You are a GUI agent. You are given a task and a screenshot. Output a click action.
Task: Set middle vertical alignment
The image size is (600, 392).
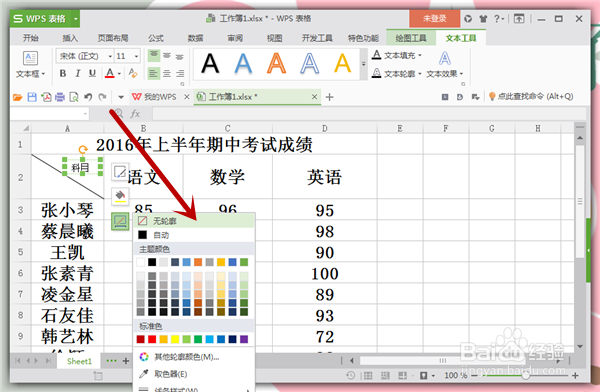(x=167, y=56)
